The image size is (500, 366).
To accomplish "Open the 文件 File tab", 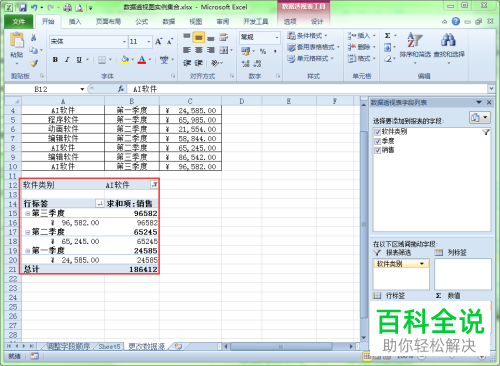I will pos(19,22).
